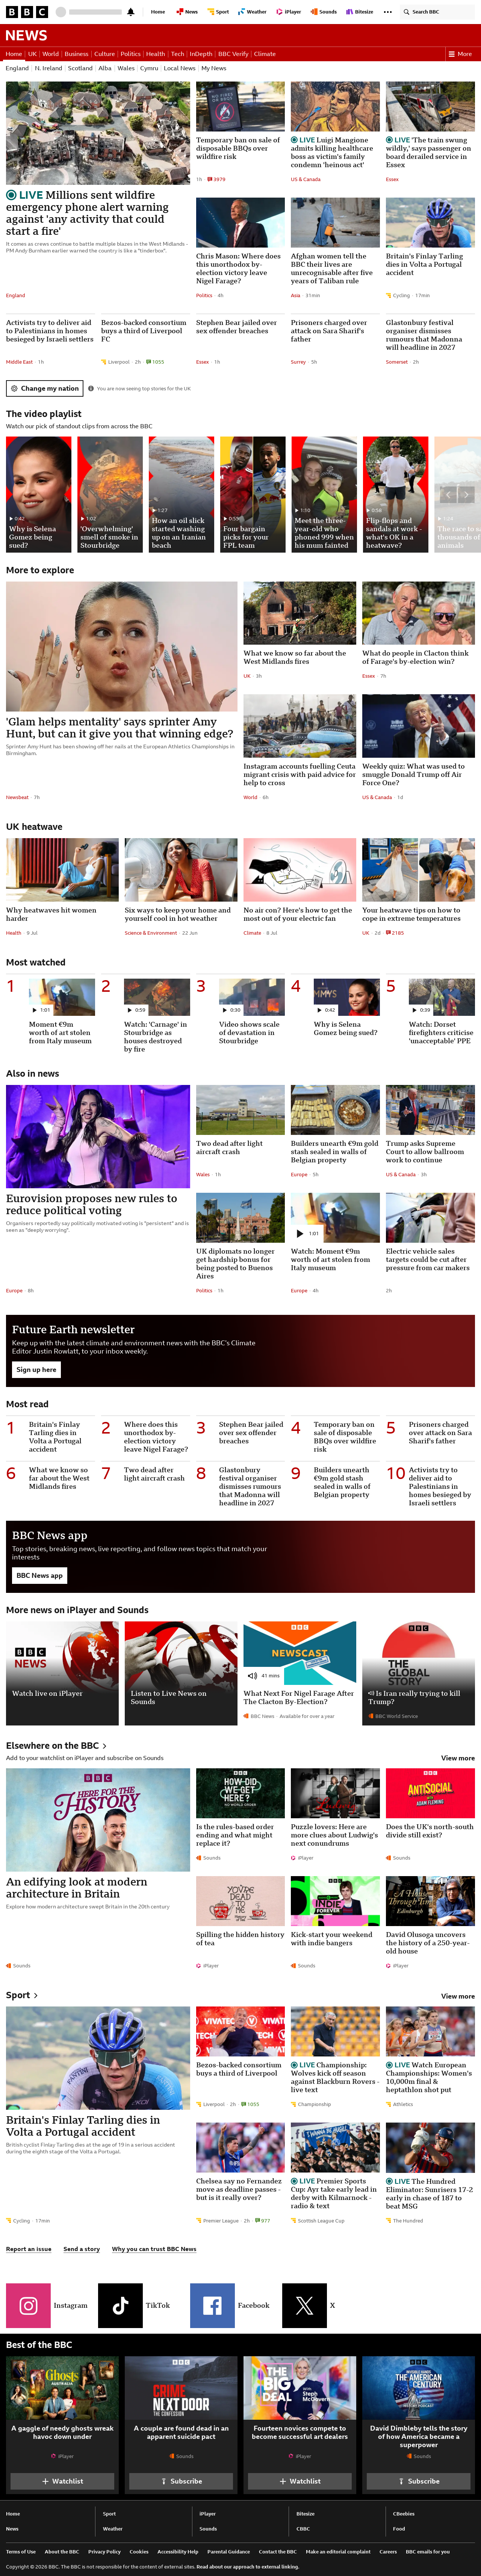
Task: Click the Change my nation button
Action: pyautogui.click(x=45, y=388)
